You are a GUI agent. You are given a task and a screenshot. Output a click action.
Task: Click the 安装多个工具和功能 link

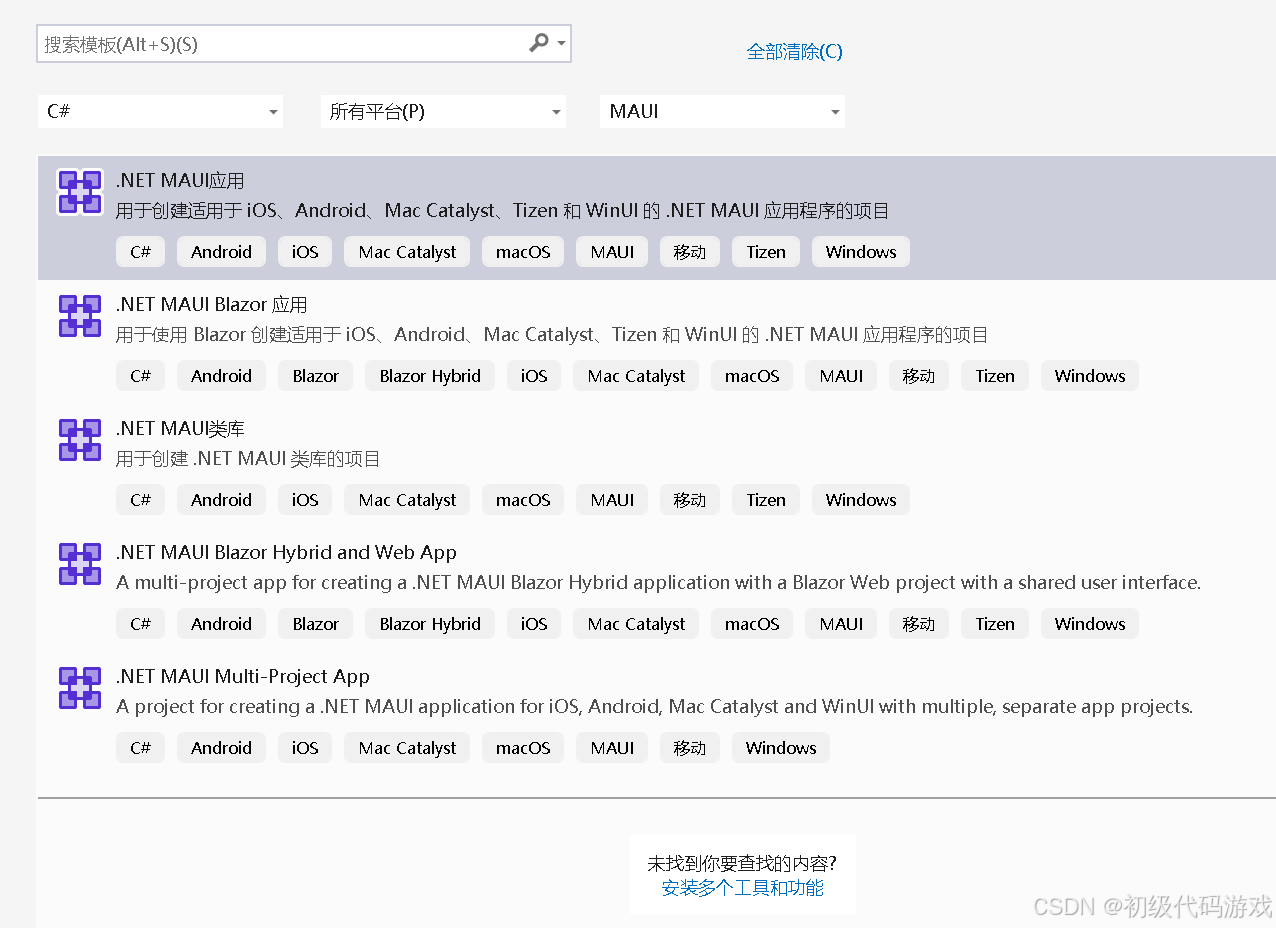click(x=743, y=888)
